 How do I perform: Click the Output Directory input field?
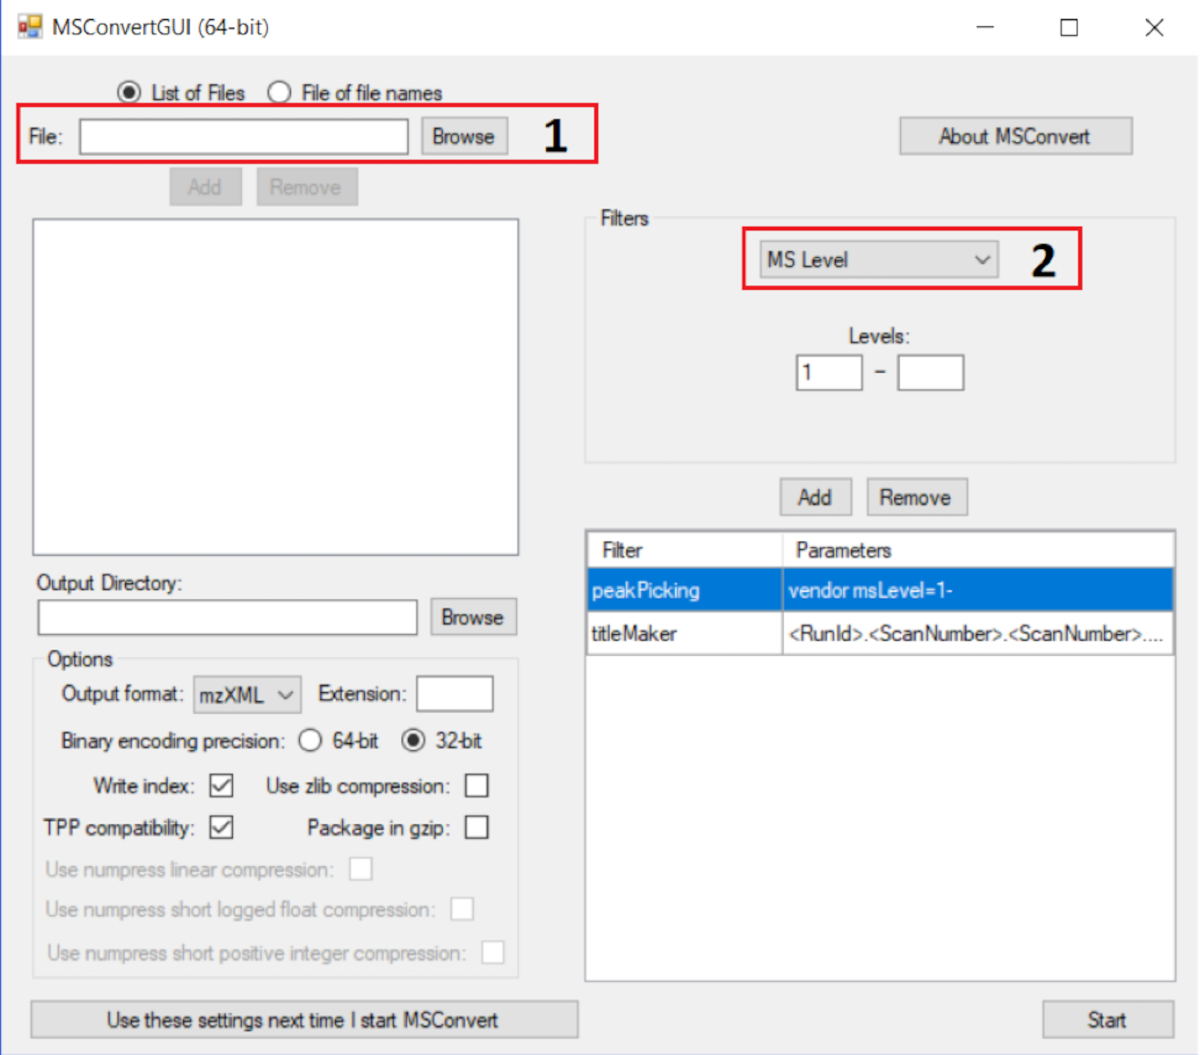(x=227, y=617)
